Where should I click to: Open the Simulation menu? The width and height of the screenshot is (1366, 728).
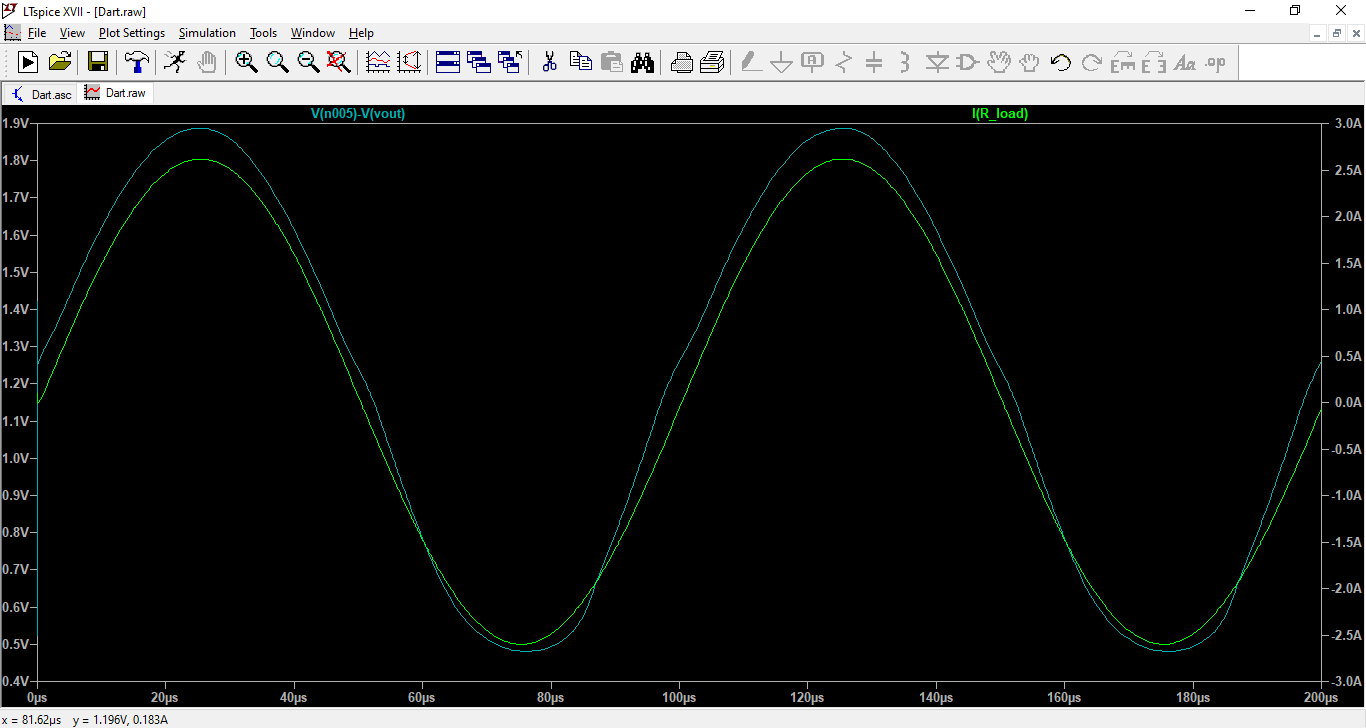pos(207,33)
